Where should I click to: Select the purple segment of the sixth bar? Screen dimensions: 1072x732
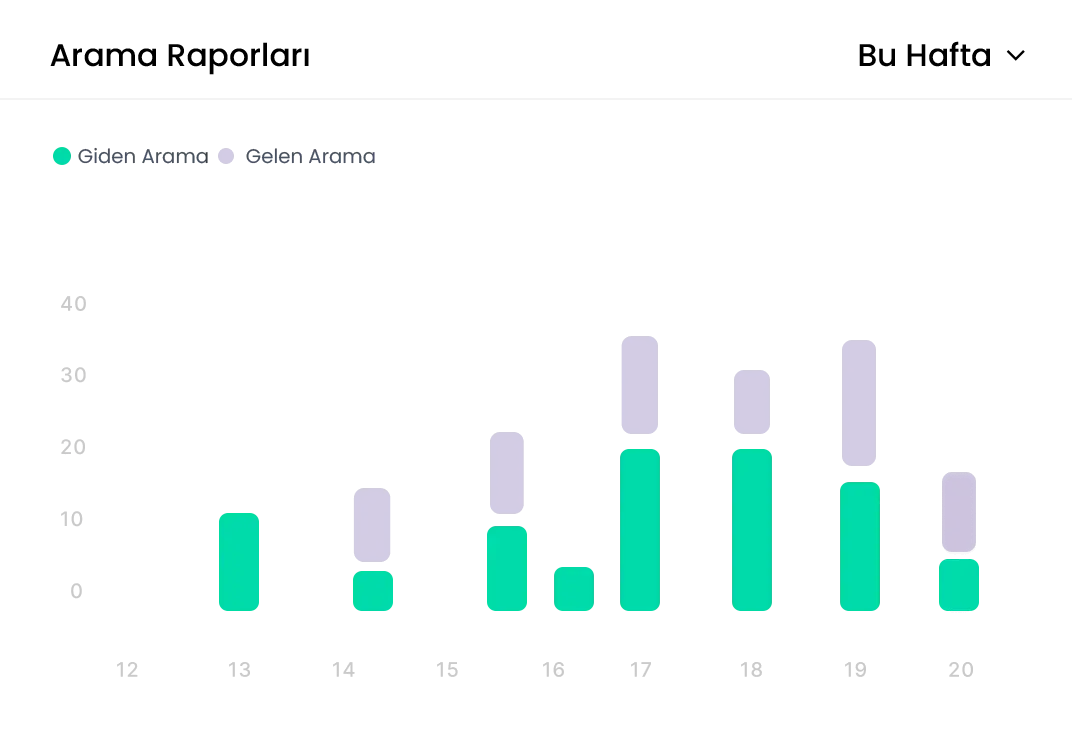click(752, 402)
